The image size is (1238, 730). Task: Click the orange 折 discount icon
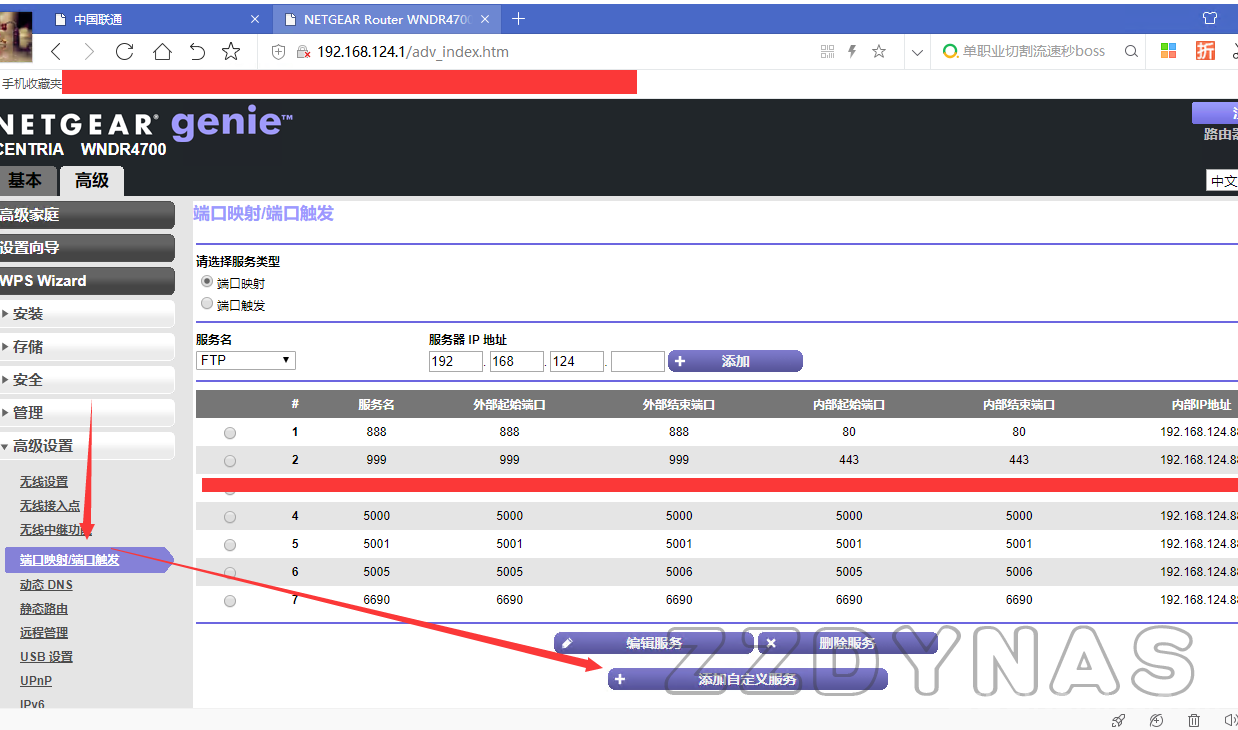point(1206,51)
